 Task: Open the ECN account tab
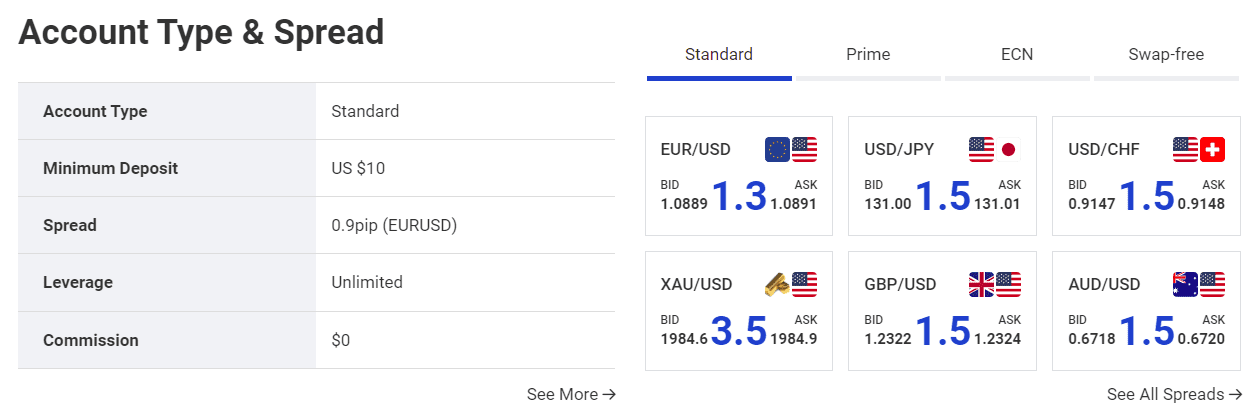(1017, 55)
